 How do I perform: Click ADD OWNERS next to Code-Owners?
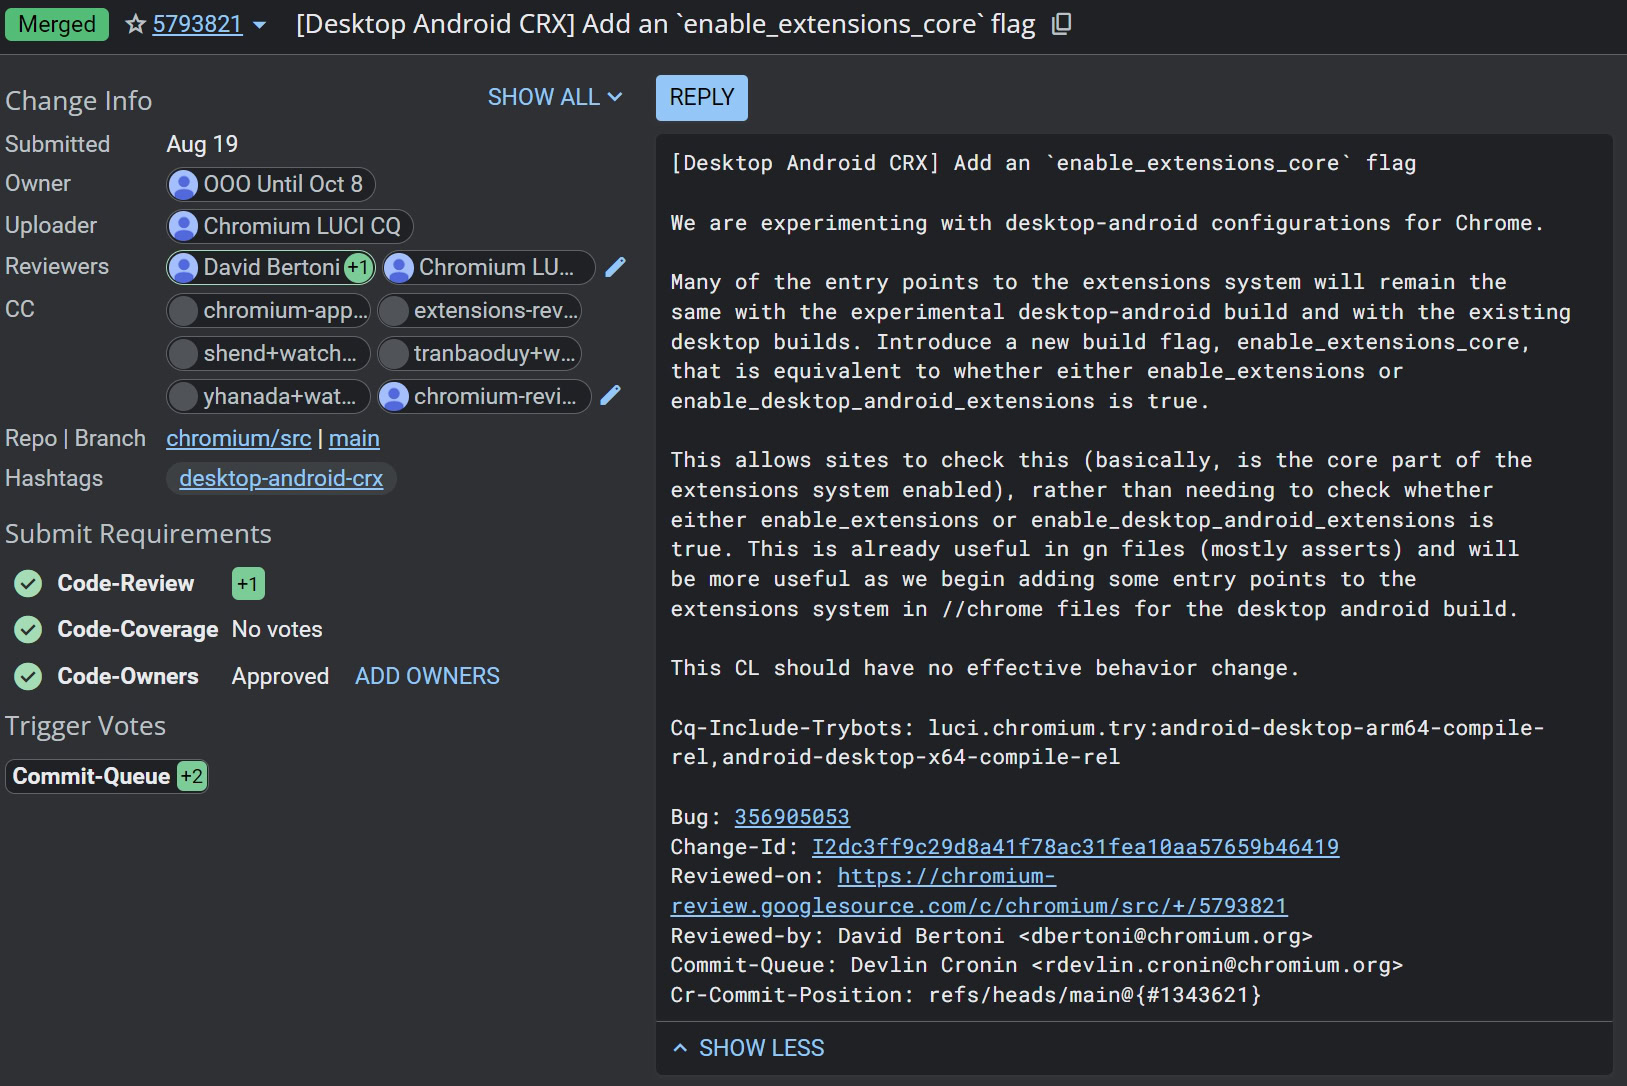[427, 677]
